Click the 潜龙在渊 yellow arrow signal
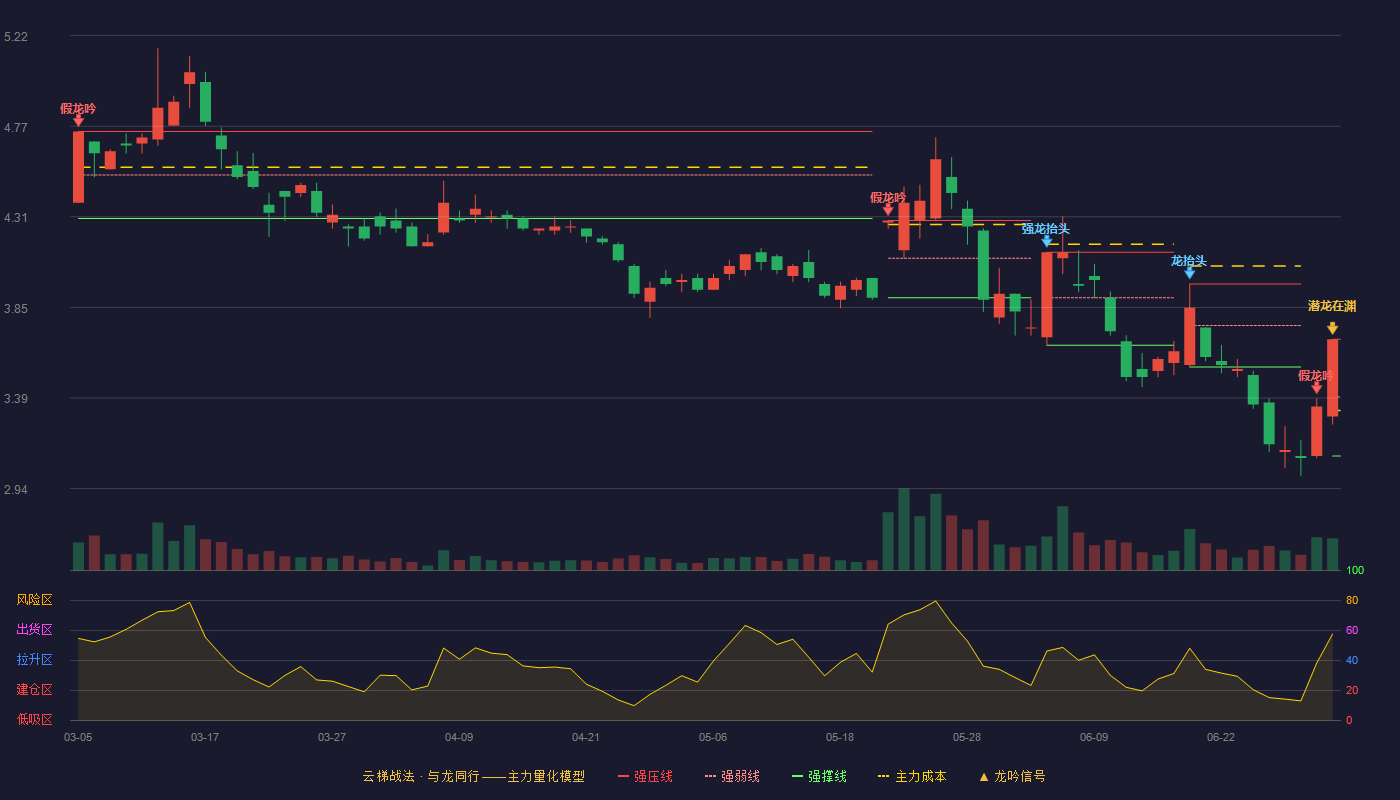 [x=1332, y=328]
